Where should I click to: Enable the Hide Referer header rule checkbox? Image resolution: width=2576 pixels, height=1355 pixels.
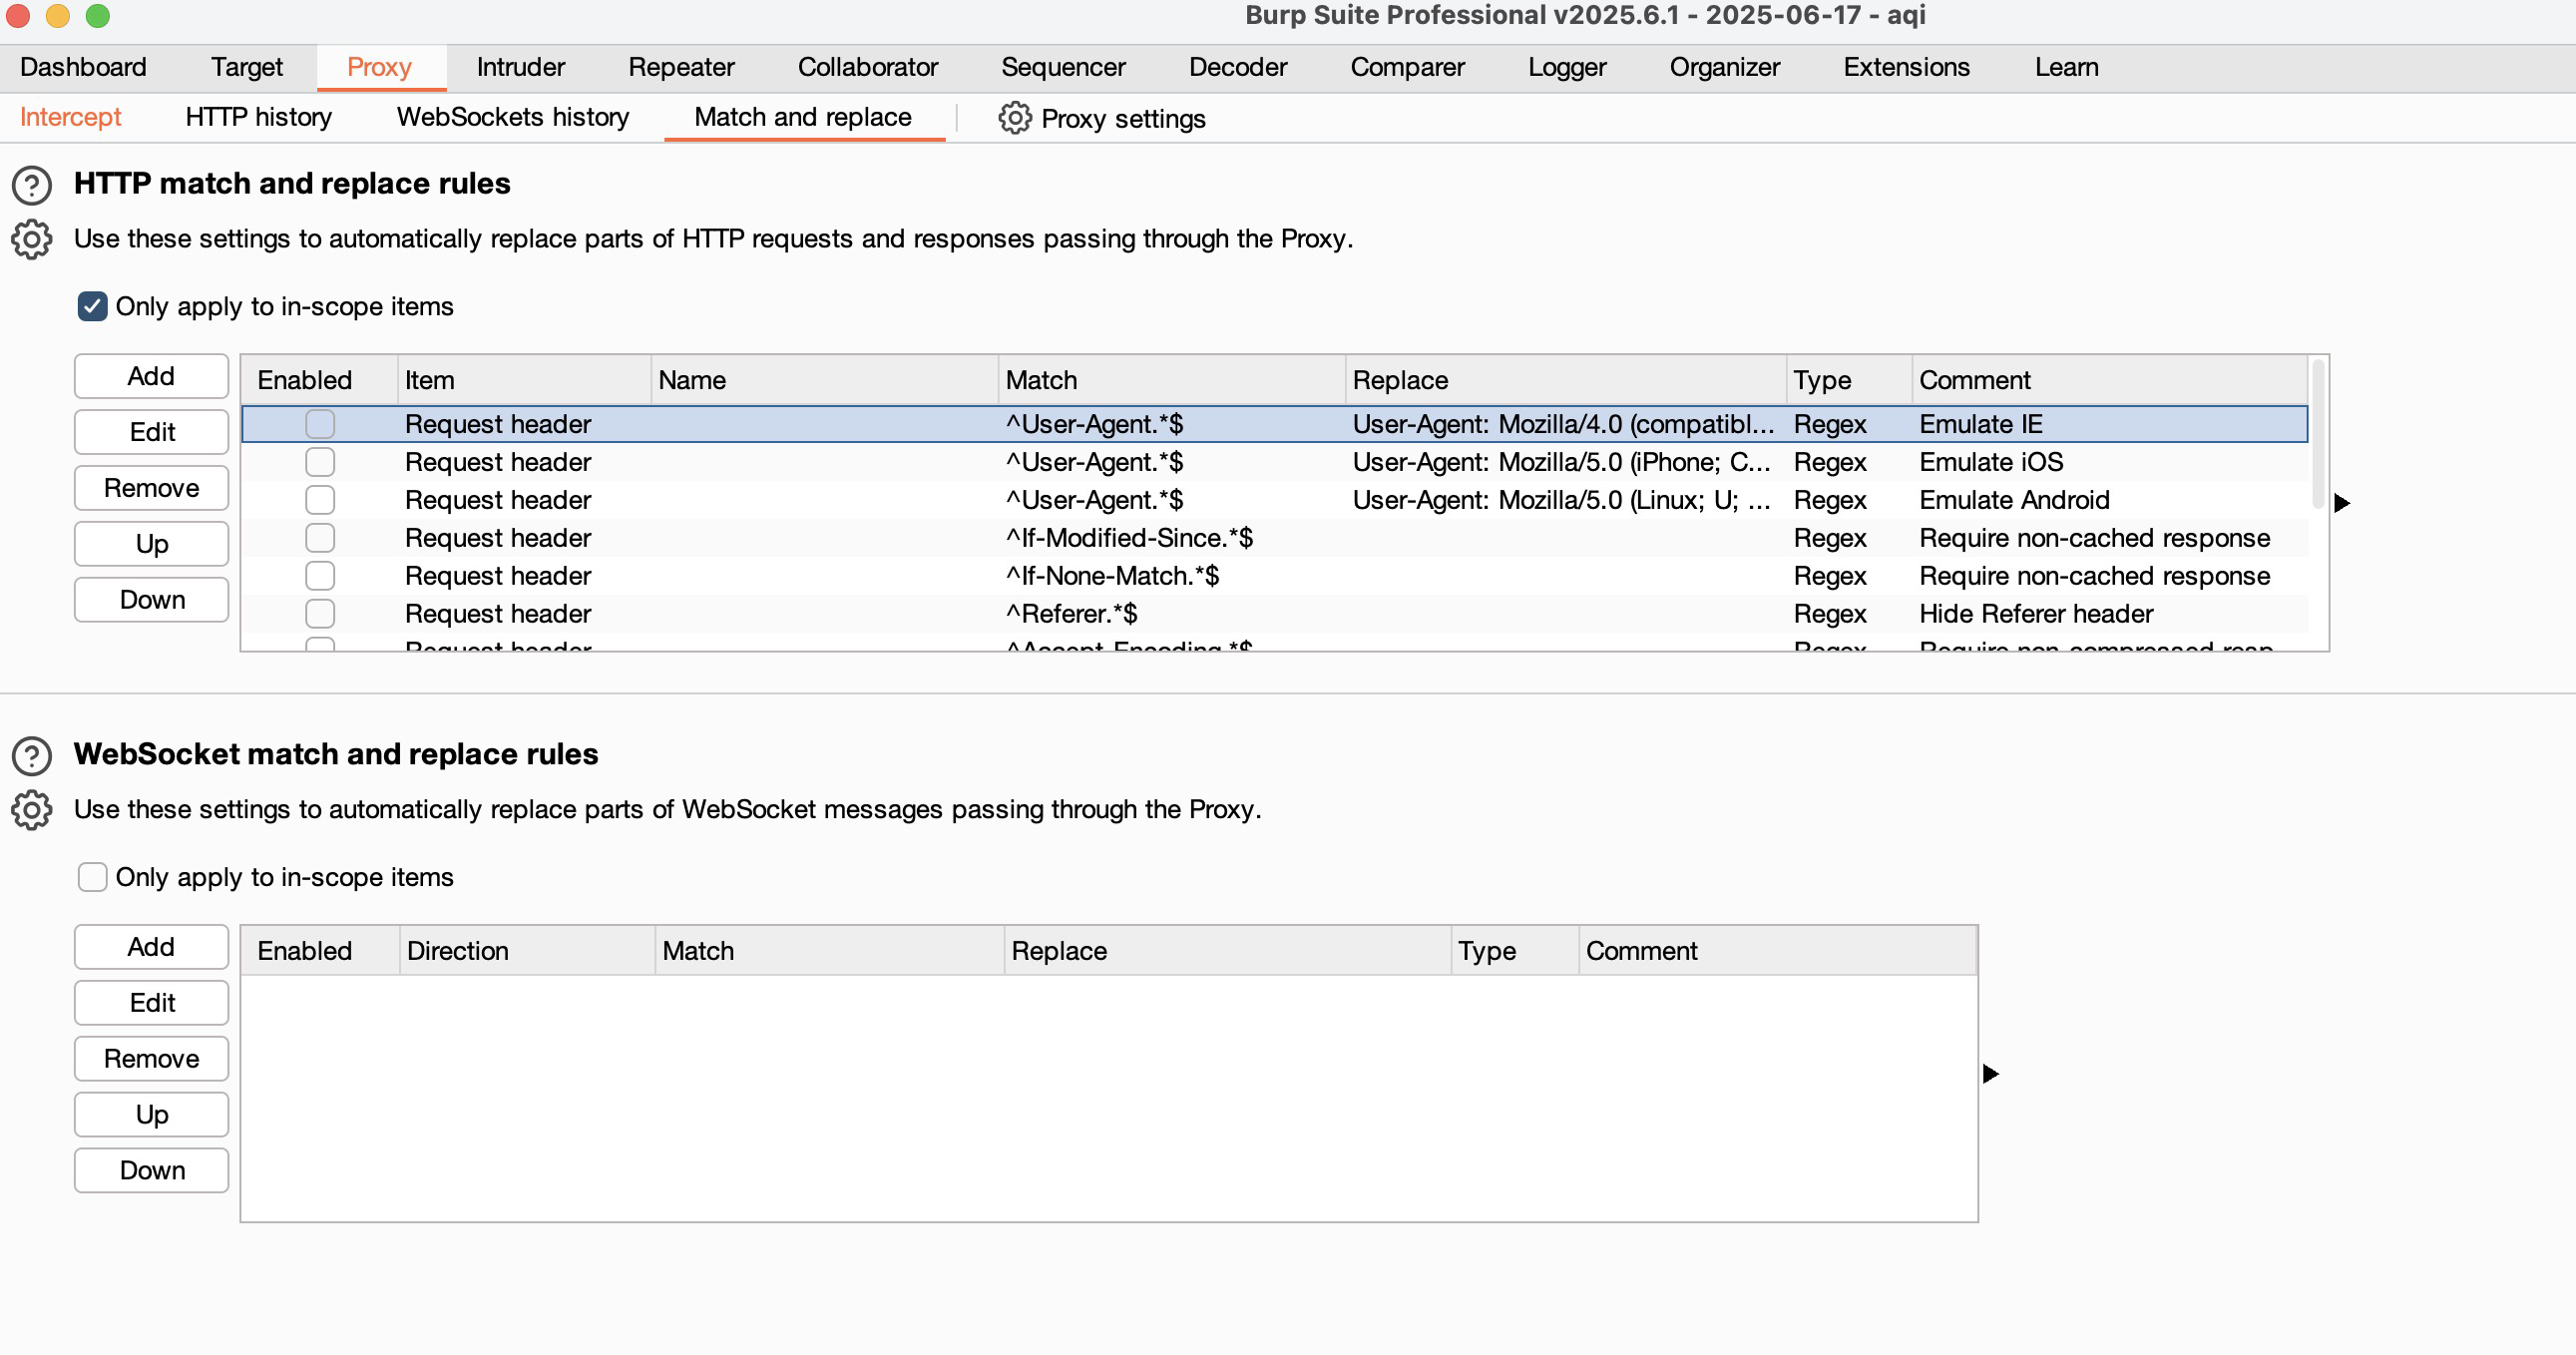click(320, 613)
